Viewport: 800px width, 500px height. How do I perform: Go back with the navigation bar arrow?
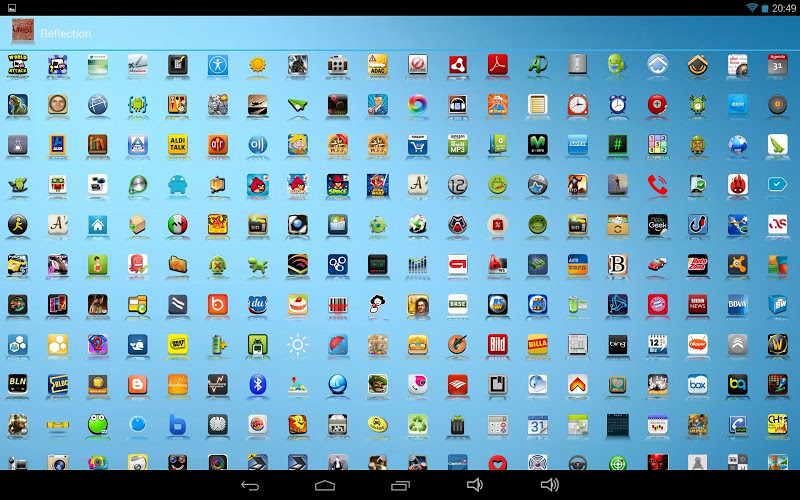pyautogui.click(x=250, y=485)
